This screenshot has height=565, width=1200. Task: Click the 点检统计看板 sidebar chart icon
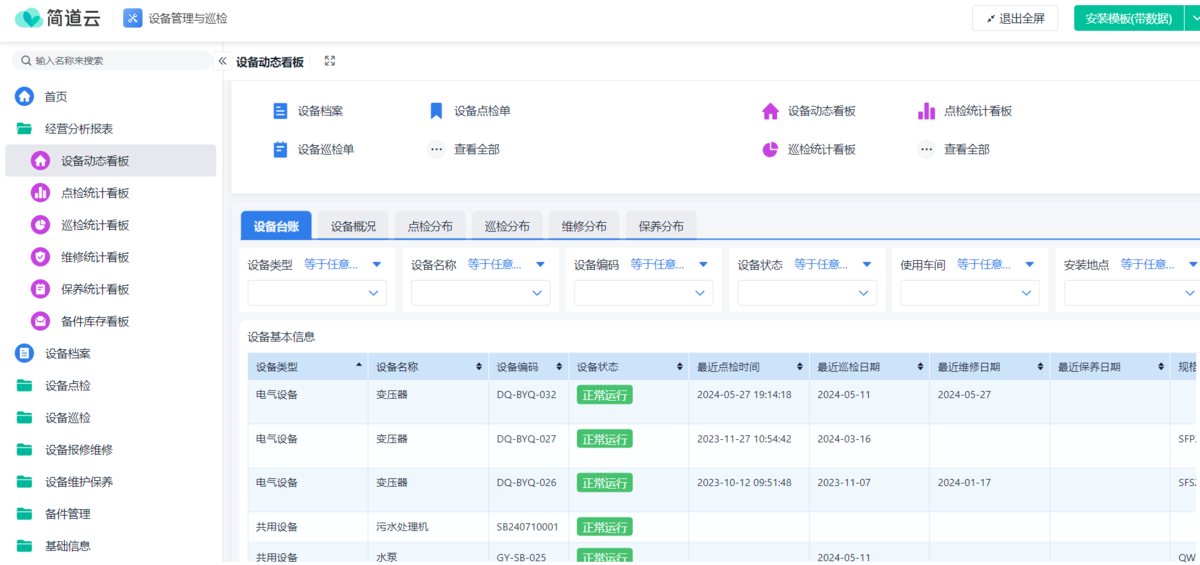(40, 193)
